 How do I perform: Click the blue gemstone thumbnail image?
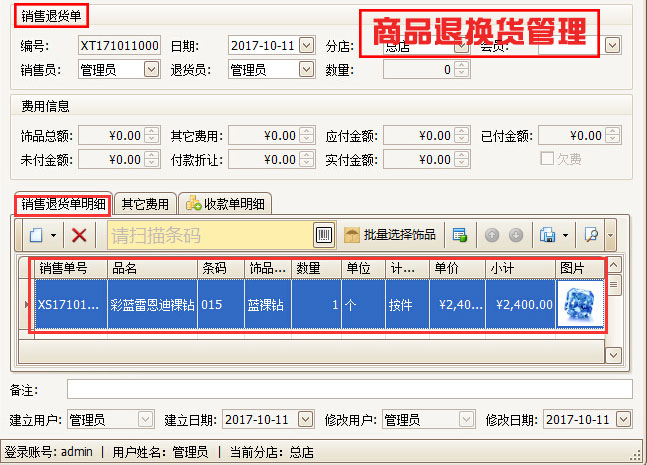click(578, 304)
